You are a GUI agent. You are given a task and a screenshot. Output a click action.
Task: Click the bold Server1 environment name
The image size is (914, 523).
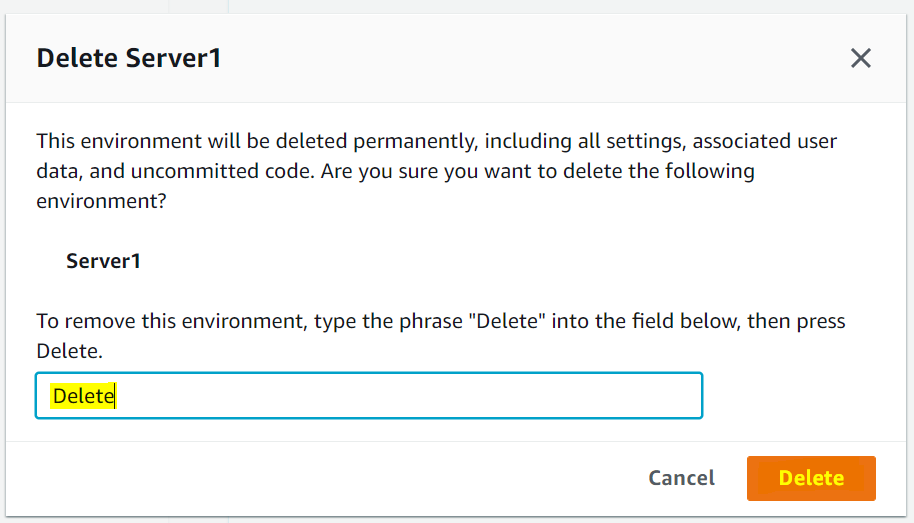pos(103,261)
